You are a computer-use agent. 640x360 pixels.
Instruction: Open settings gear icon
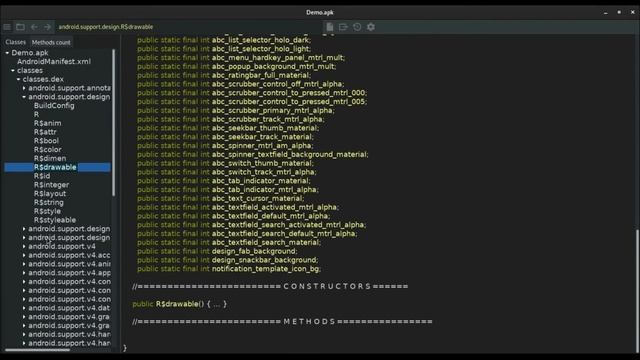point(371,27)
